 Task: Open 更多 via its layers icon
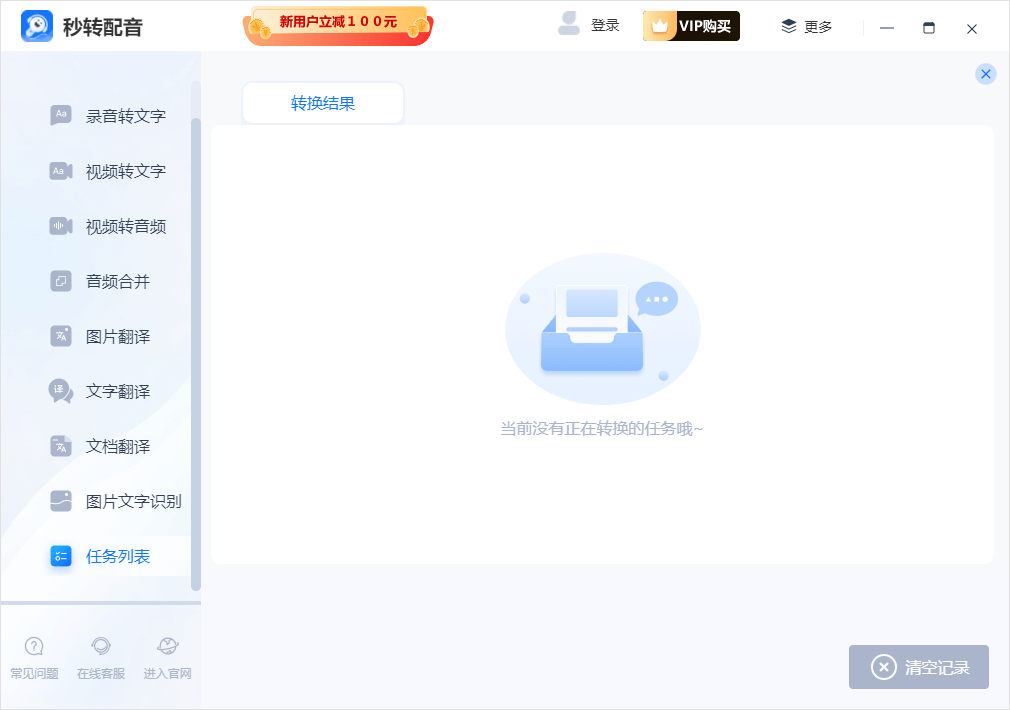coord(789,26)
